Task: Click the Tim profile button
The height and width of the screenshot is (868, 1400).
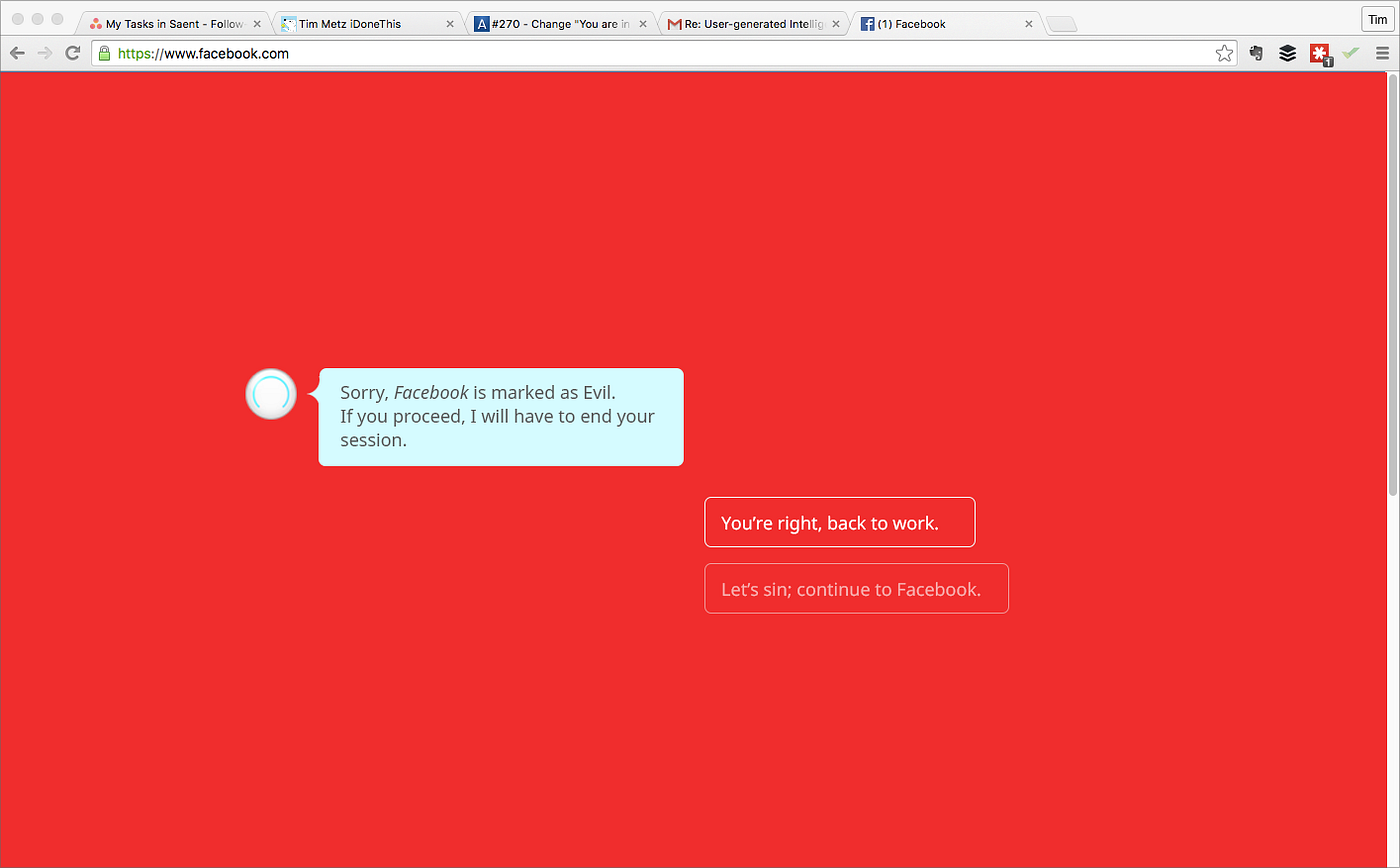Action: [1377, 19]
